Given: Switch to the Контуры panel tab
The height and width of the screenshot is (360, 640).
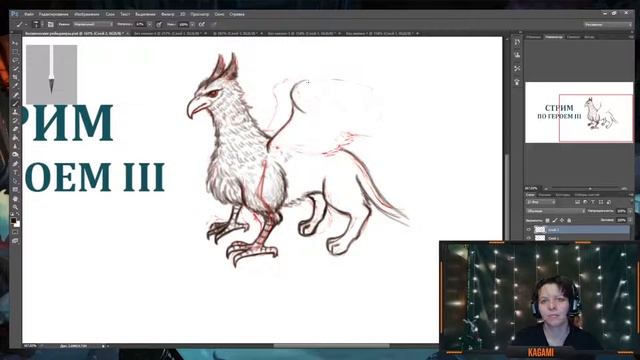Looking at the screenshot, I should tap(563, 195).
